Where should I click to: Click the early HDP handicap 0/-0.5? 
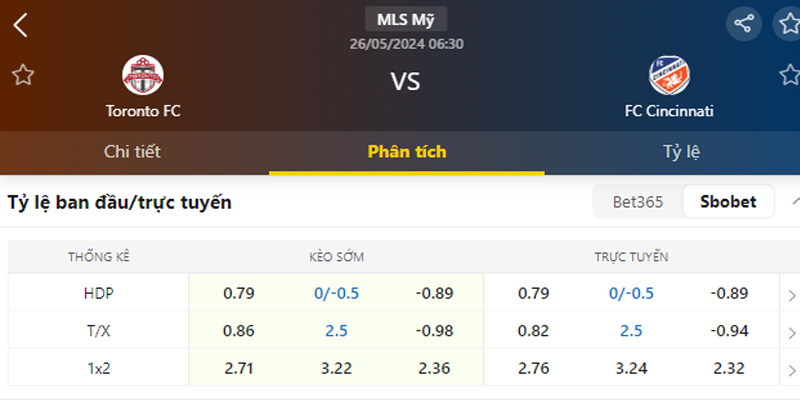pos(336,293)
